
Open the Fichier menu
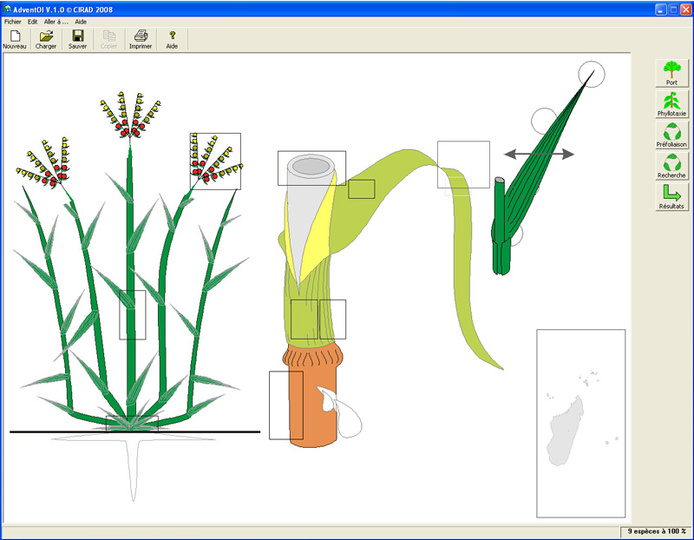click(x=12, y=21)
